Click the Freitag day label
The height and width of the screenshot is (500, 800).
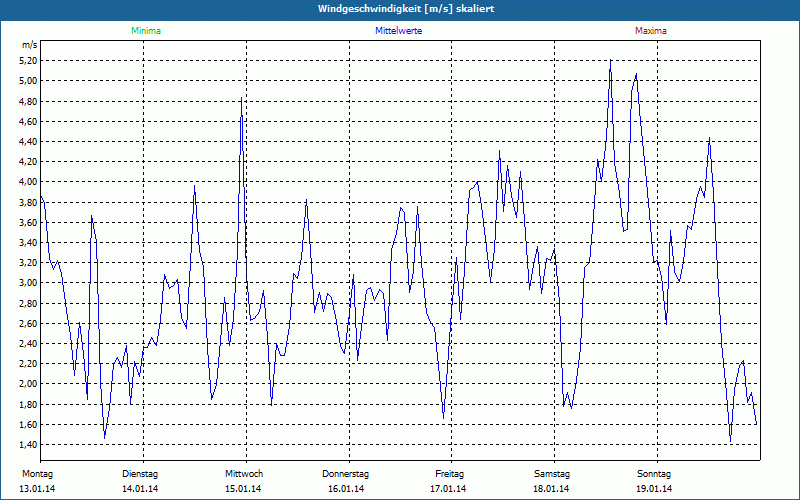[x=449, y=474]
